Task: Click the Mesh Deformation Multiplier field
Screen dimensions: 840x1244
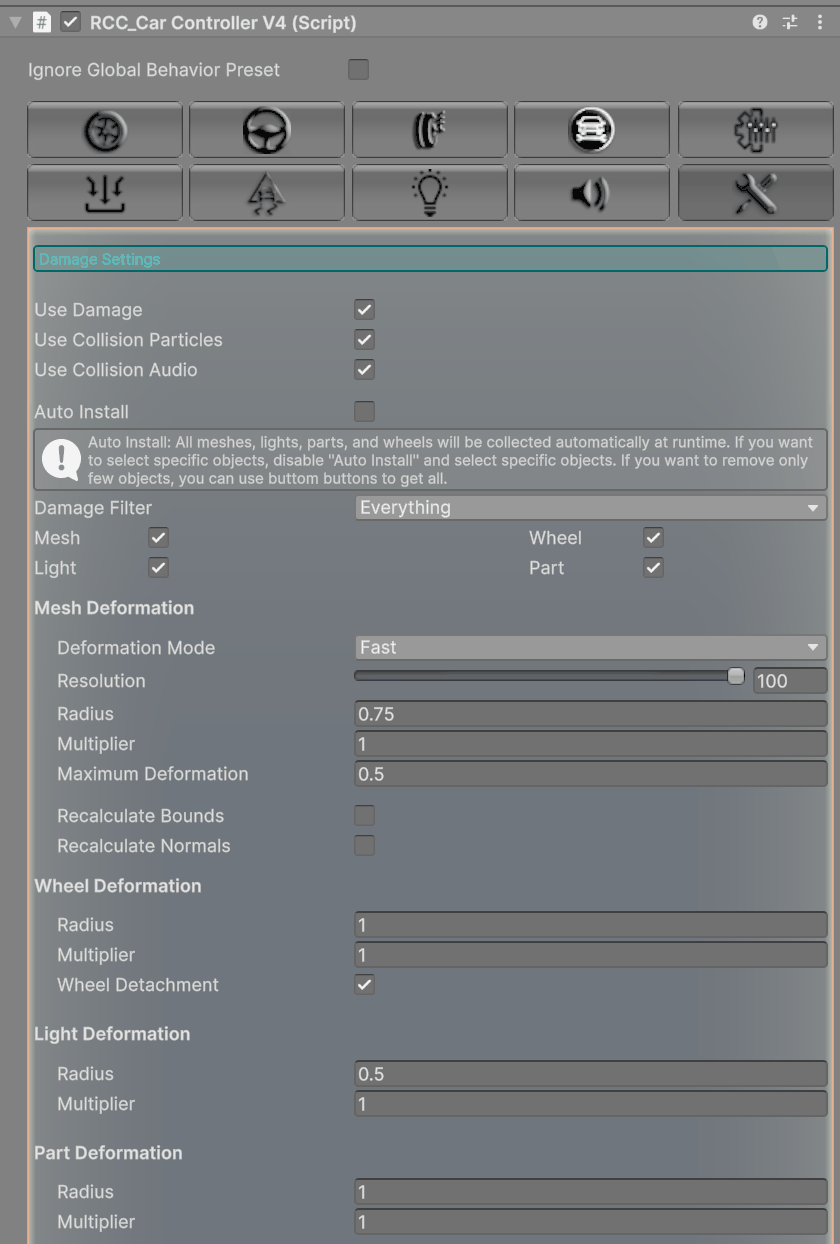Action: tap(591, 744)
